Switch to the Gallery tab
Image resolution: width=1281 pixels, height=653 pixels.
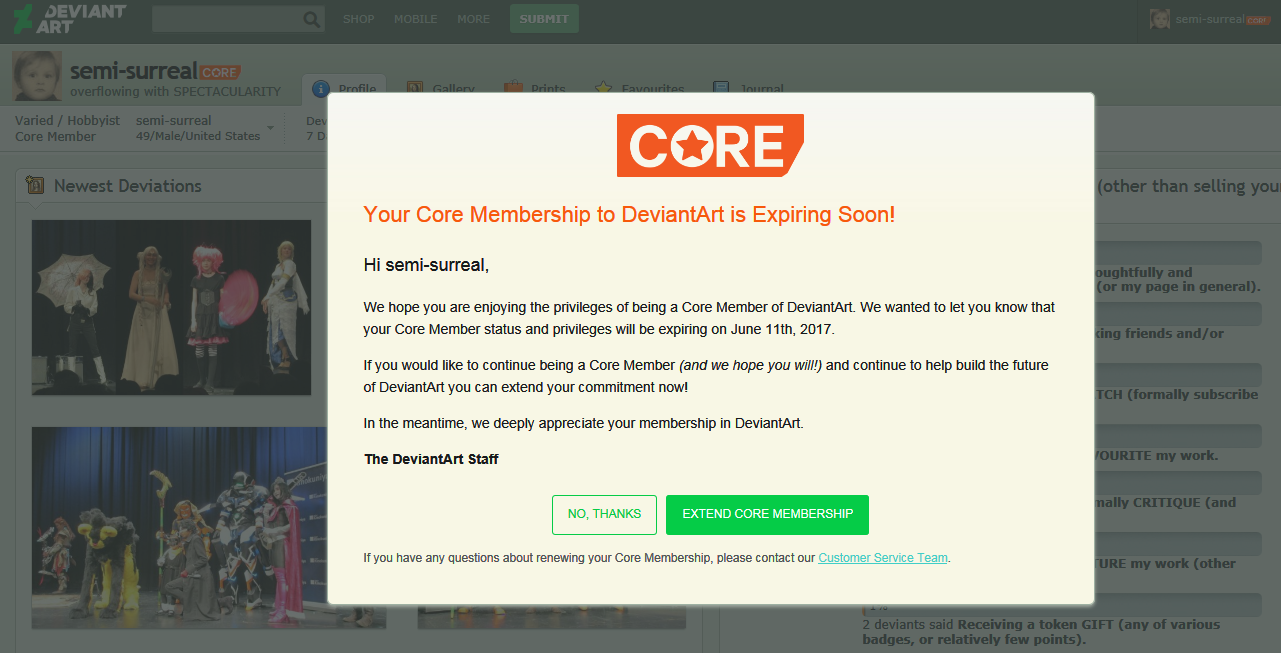coord(441,89)
